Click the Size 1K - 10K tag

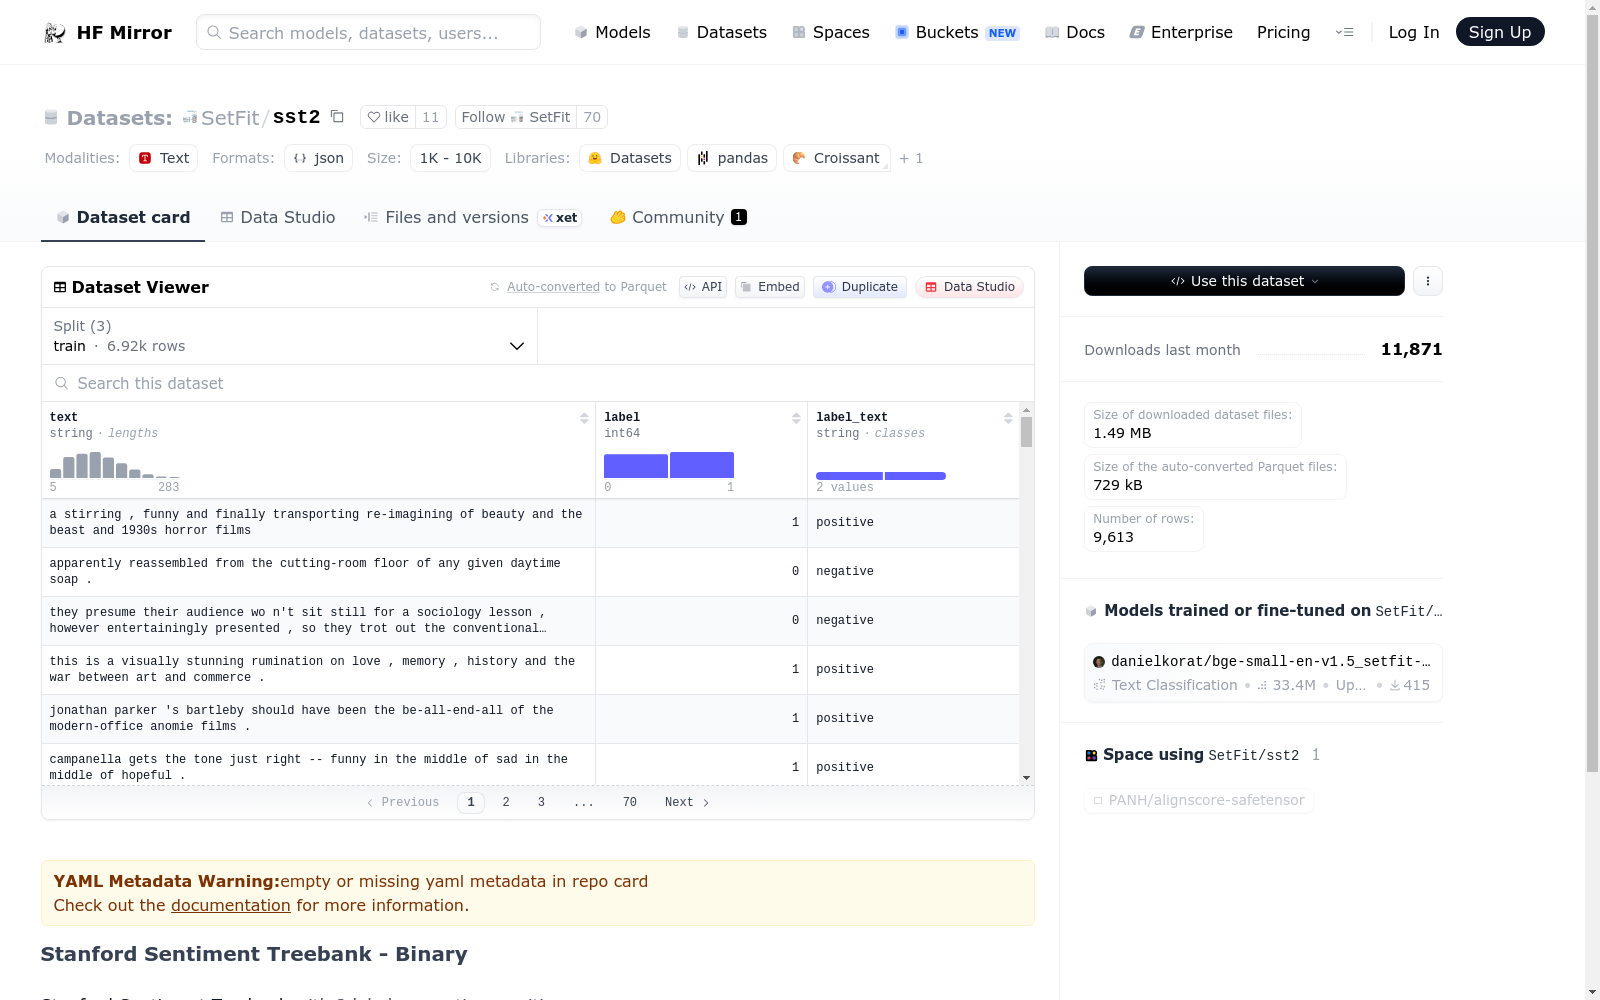pyautogui.click(x=450, y=158)
